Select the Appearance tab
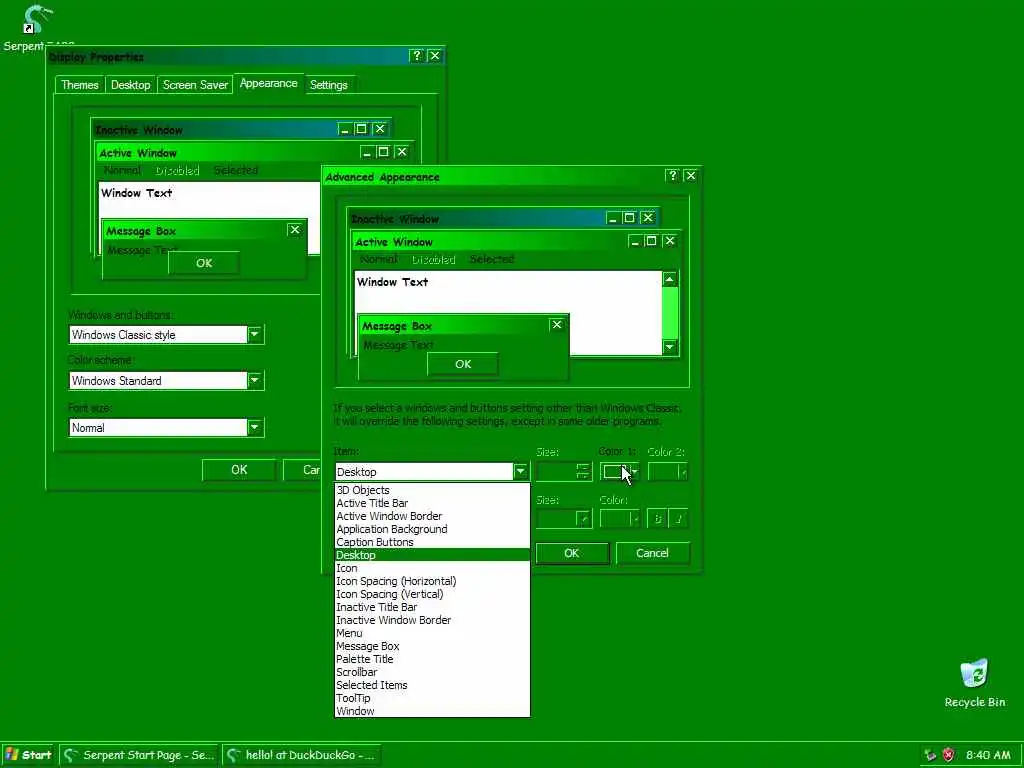Screen dimensions: 1024x768 click(x=268, y=84)
